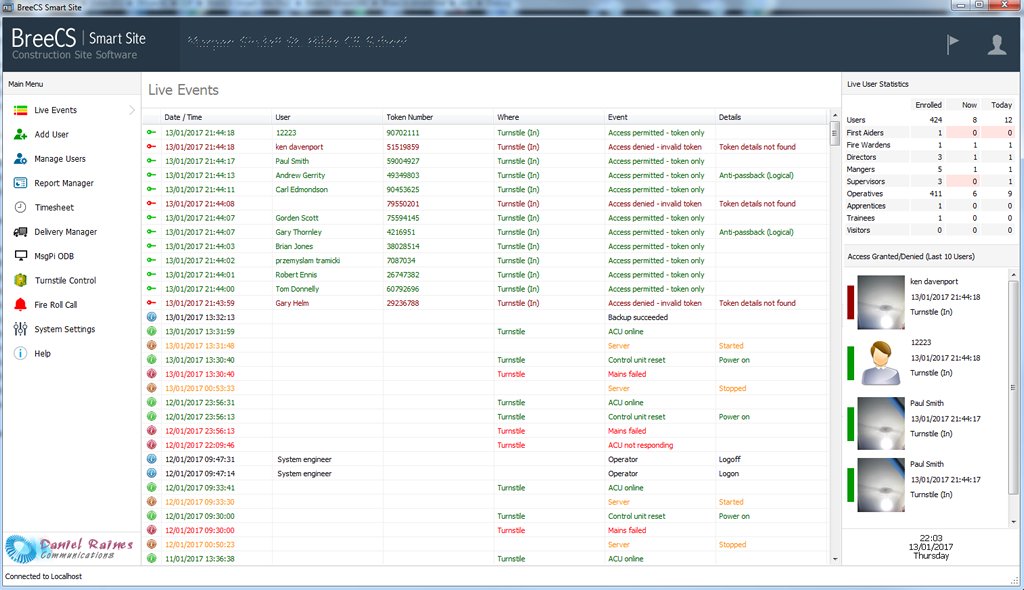Click the events list scrollbar thumb
Screen dimensions: 1024x590
tap(835, 133)
